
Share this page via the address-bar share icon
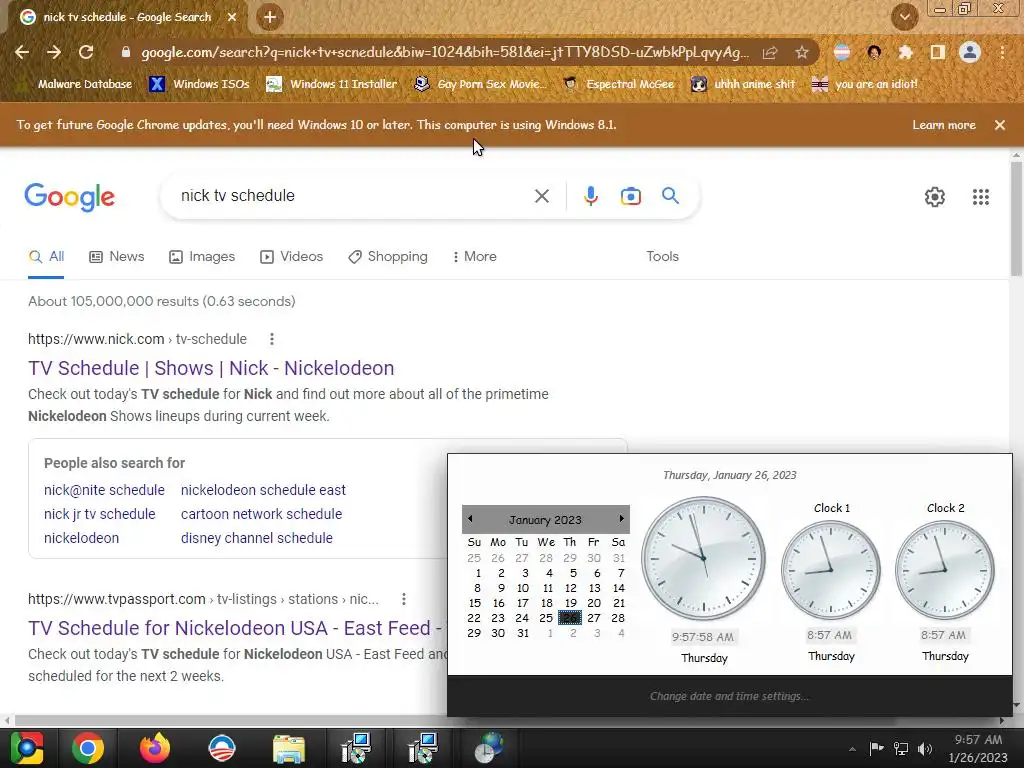(770, 52)
